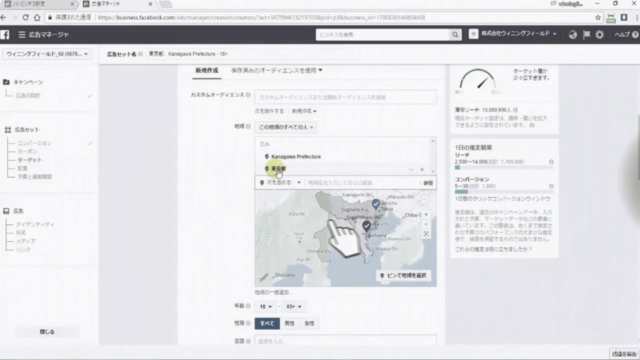The width and height of the screenshot is (640, 360).
Task: Click the 広告セット grid icon
Action: 8,130
